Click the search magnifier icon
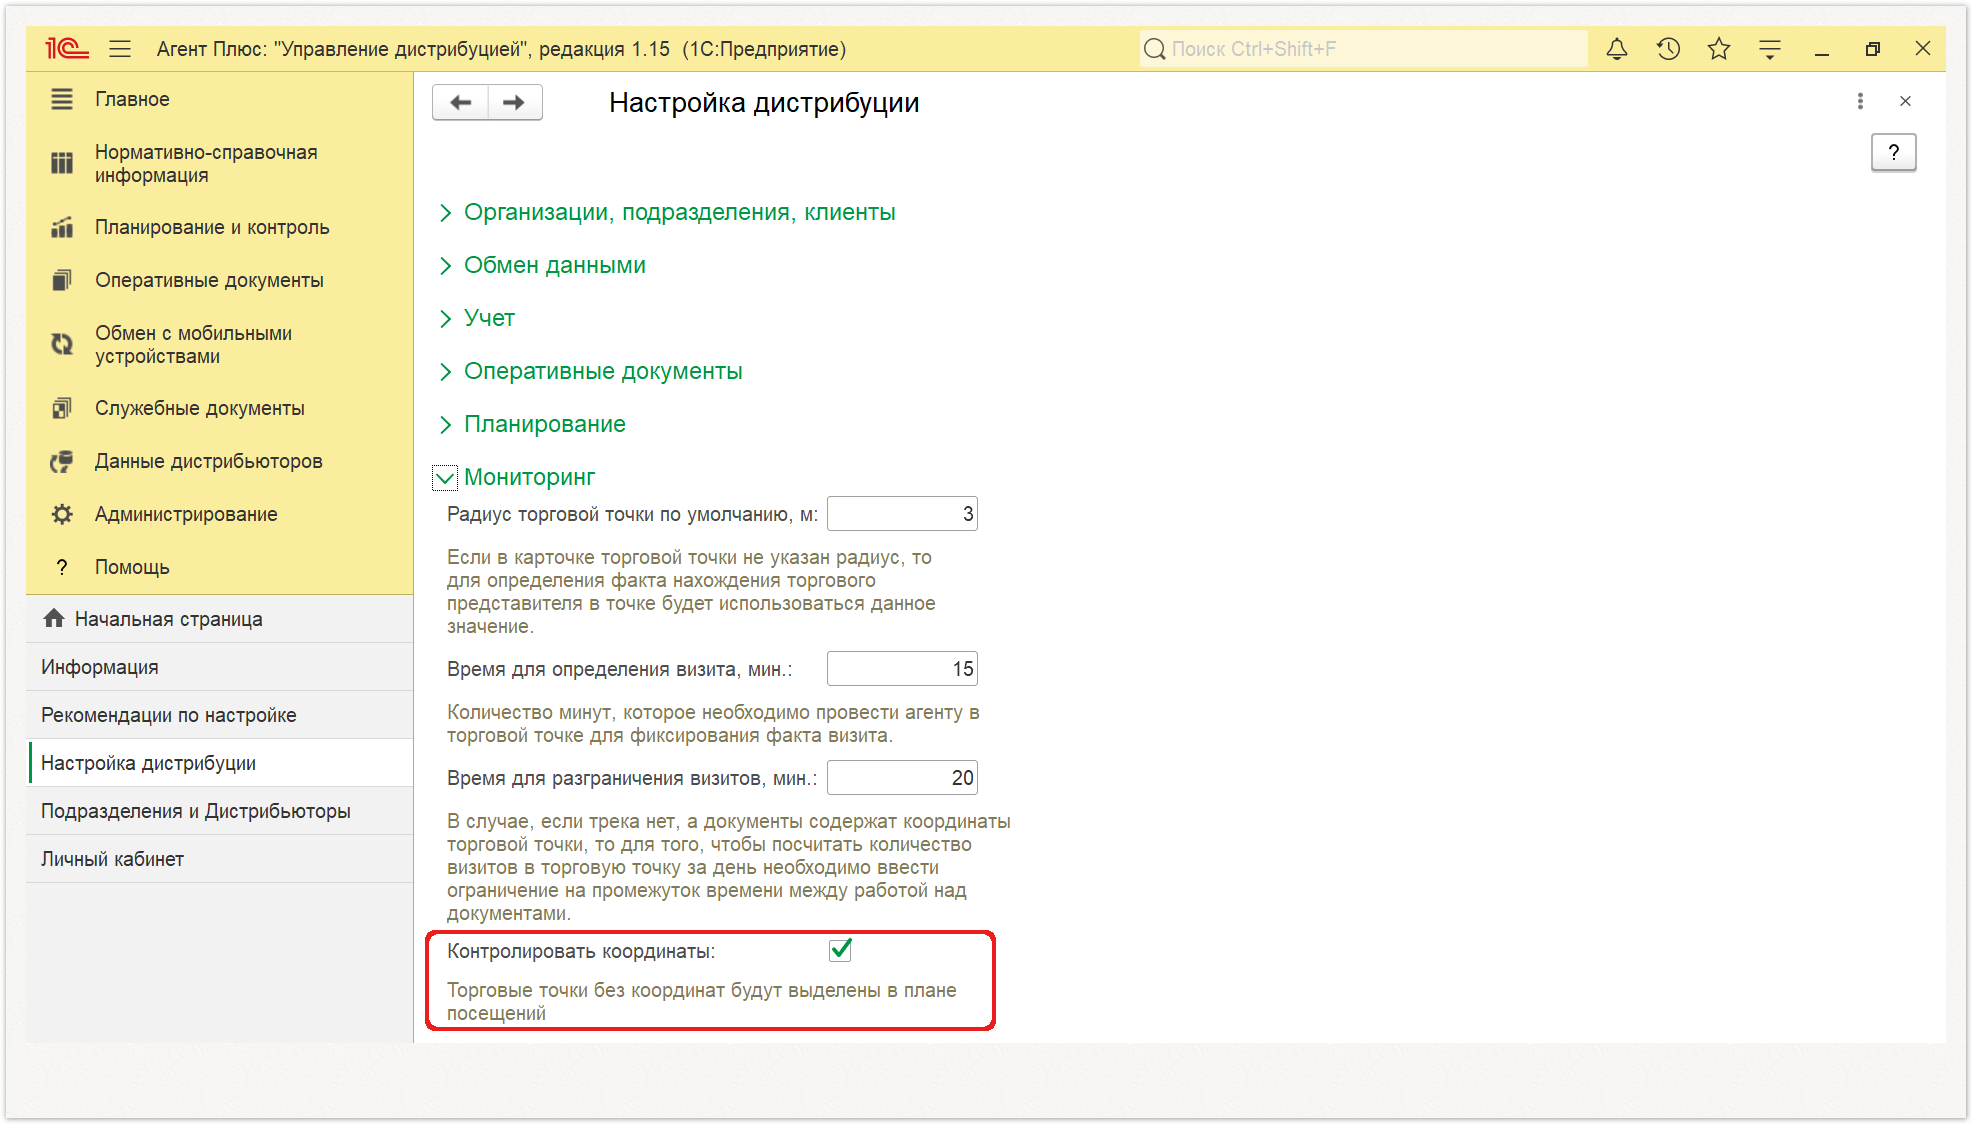This screenshot has width=1972, height=1124. [x=1155, y=49]
